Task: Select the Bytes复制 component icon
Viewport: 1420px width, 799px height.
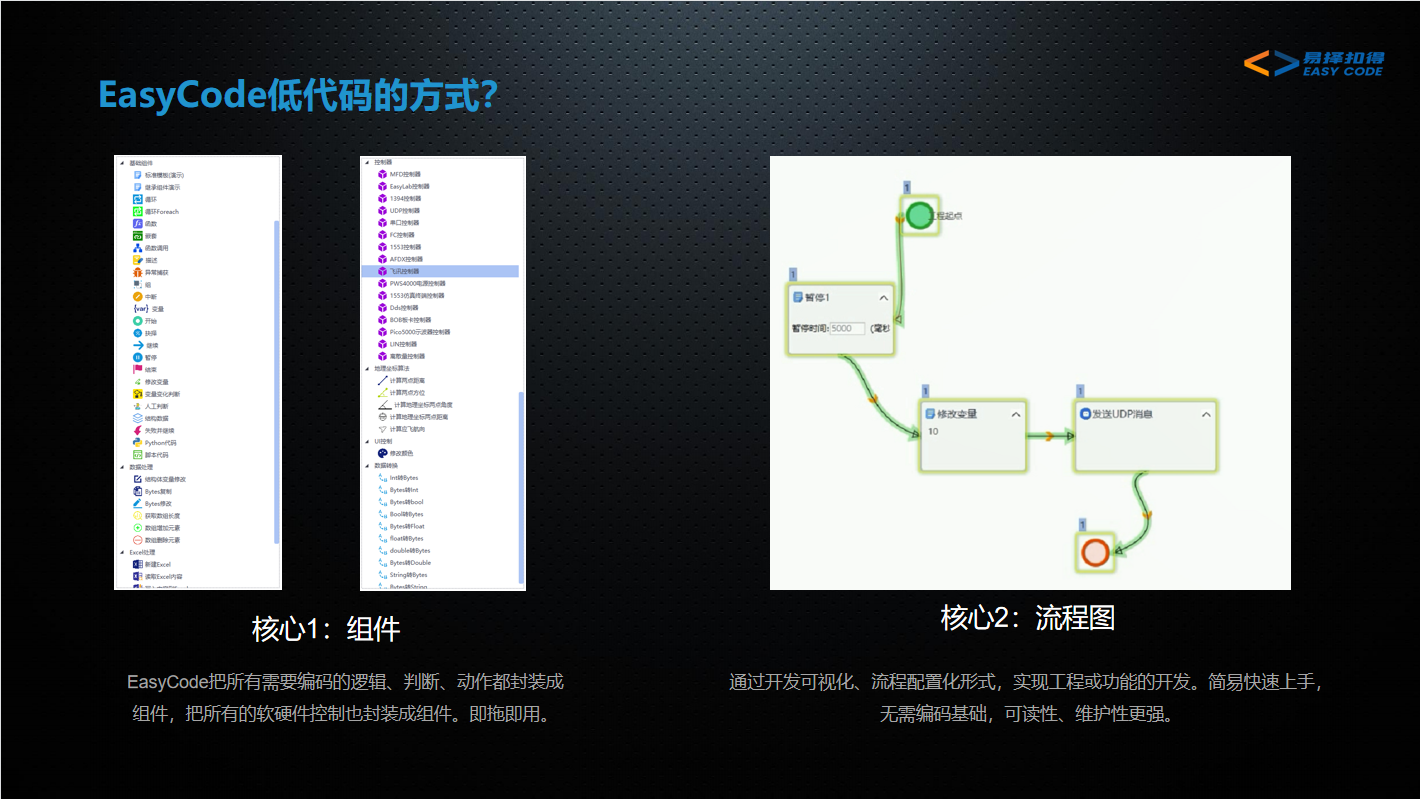Action: tap(138, 491)
